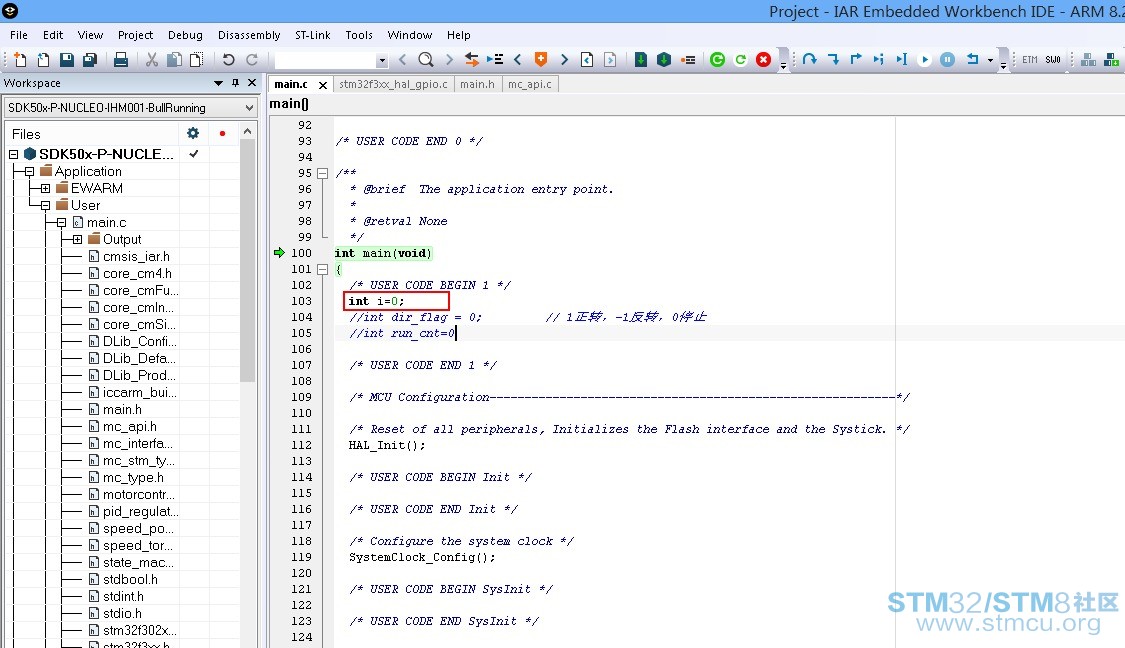1125x648 pixels.
Task: Collapse the SDK50x-P-NUCLE project root node
Action: pyautogui.click(x=14, y=154)
